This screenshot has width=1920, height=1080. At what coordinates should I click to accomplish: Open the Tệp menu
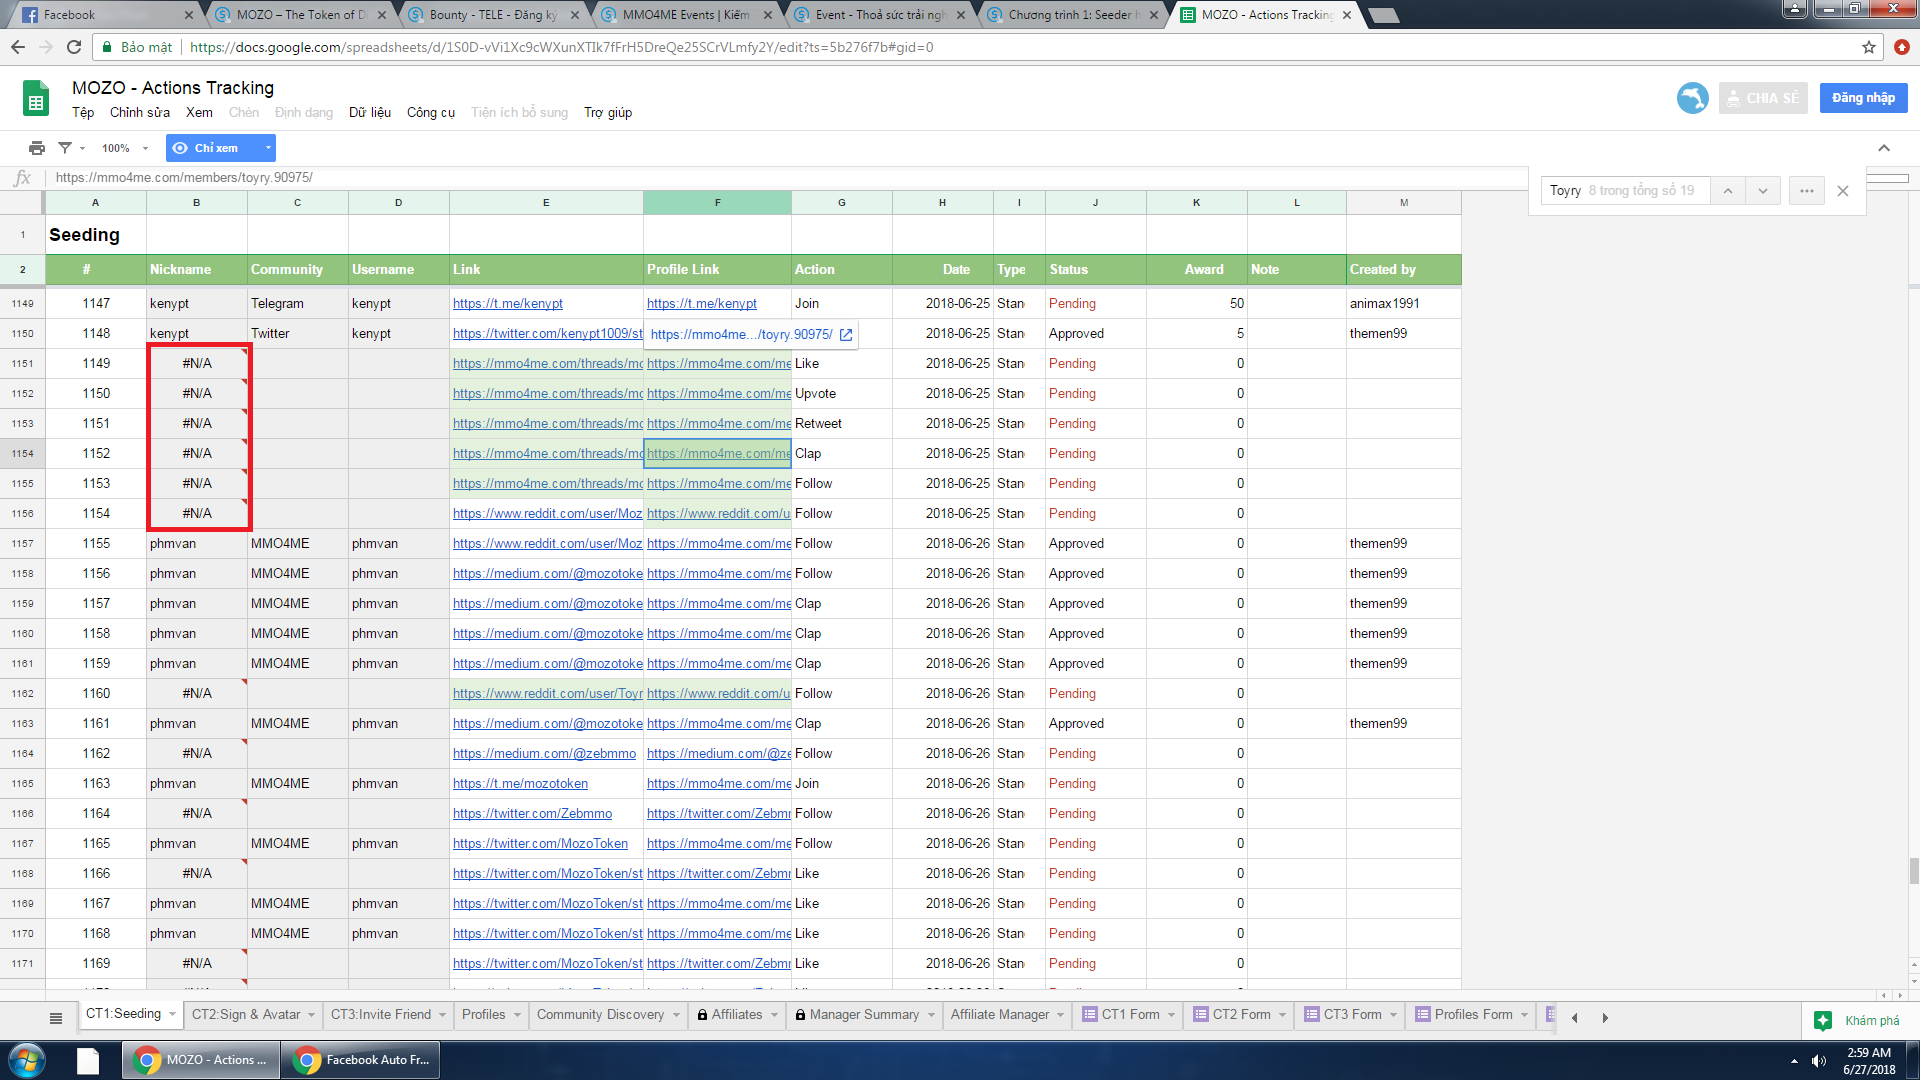tap(83, 113)
